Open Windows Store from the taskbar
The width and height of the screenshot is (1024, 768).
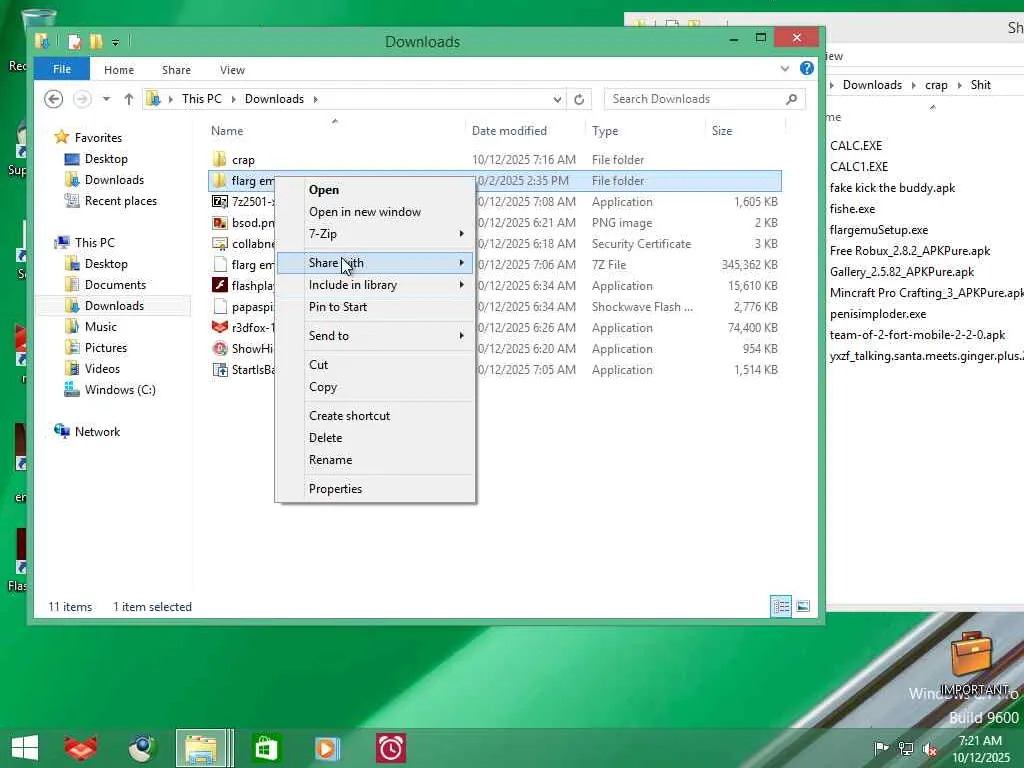tap(266, 748)
